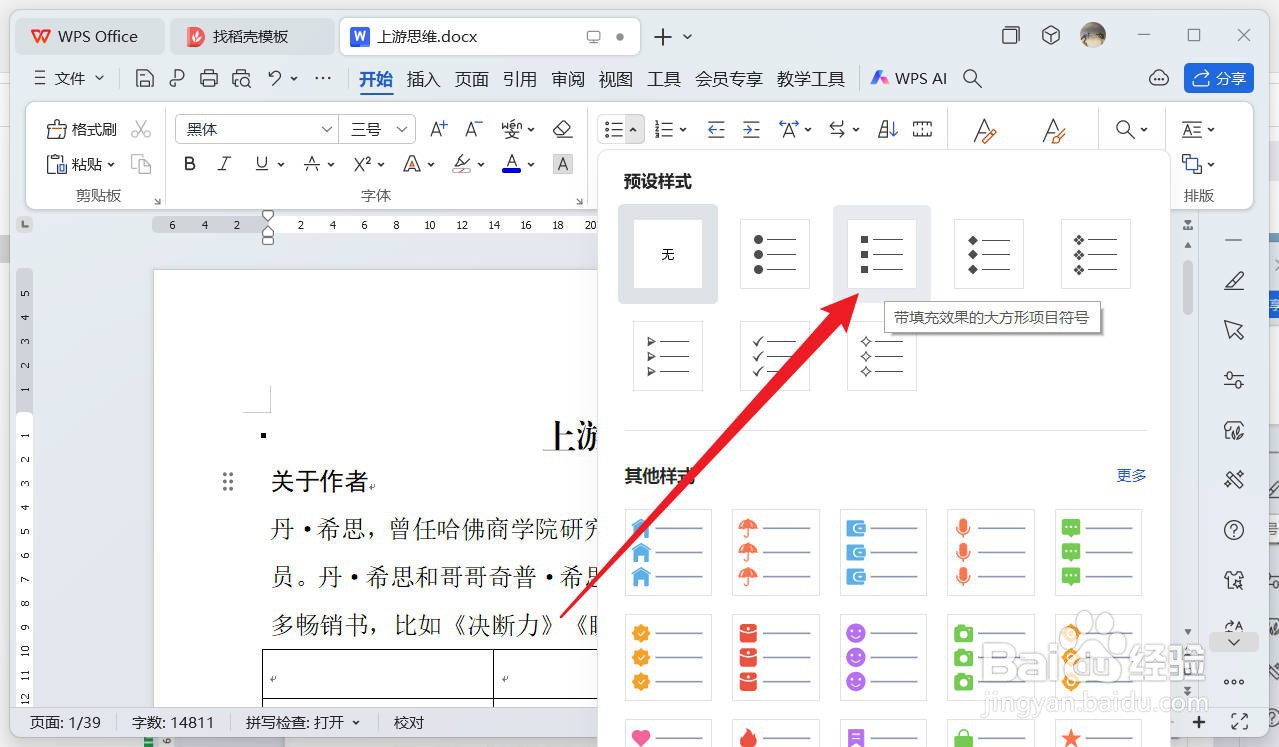This screenshot has width=1279, height=747.
Task: Click the 分享 share button
Action: [1218, 78]
